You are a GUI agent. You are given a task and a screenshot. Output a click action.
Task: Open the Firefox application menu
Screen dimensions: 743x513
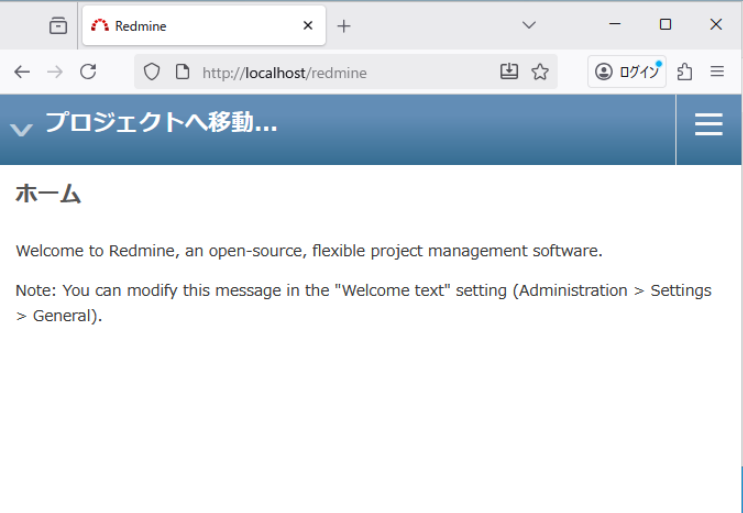(x=717, y=72)
